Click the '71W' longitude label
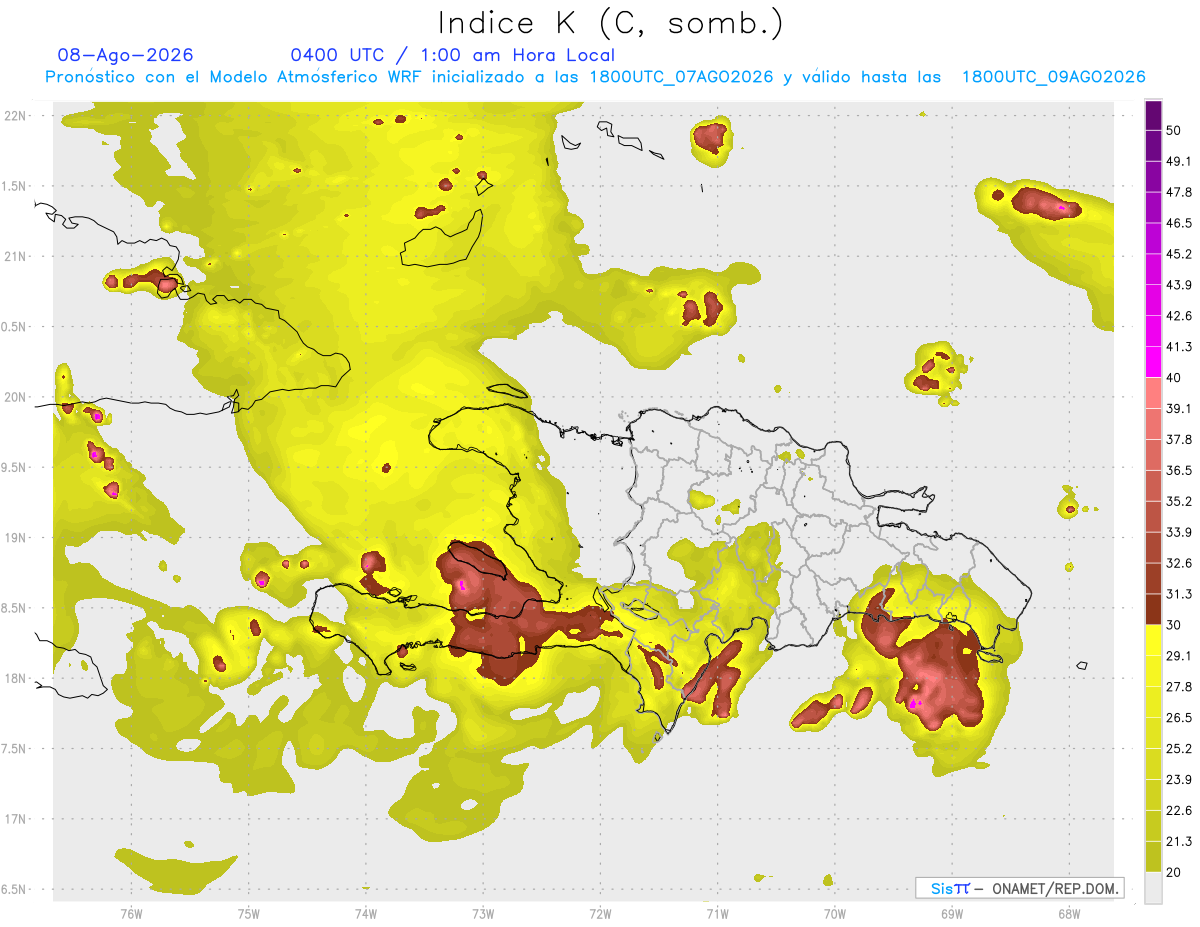This screenshot has height=927, width=1200. pyautogui.click(x=717, y=913)
